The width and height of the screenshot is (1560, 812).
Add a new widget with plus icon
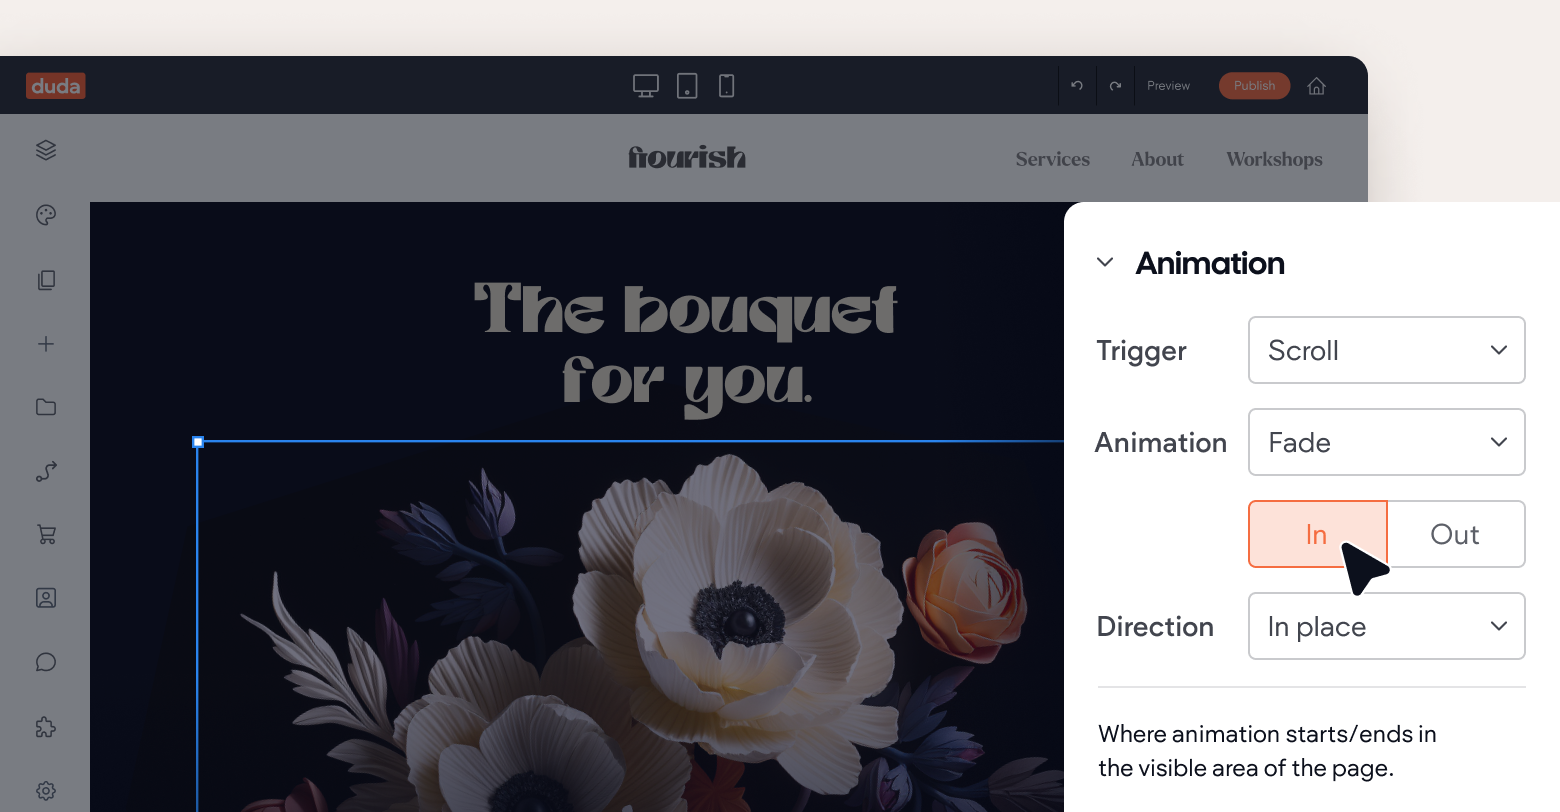[x=46, y=344]
